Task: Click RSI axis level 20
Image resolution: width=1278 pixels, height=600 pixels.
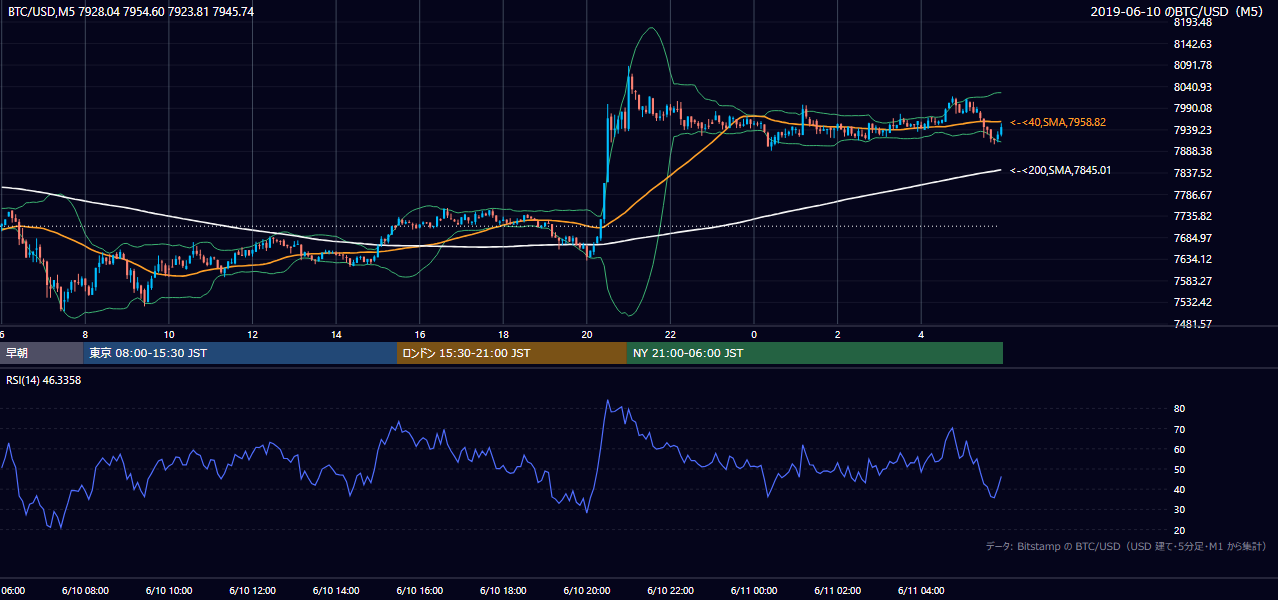Action: pos(1179,530)
